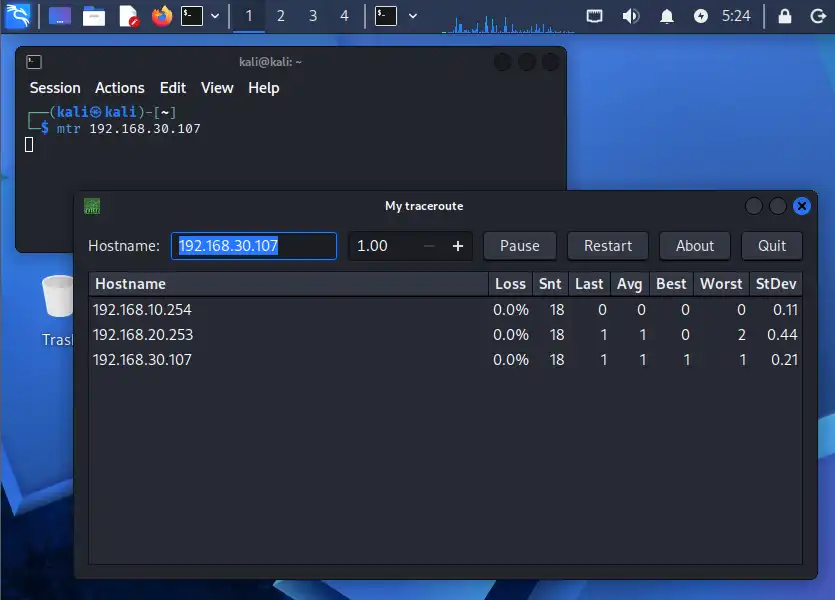This screenshot has width=835, height=600.
Task: Click the Snt column header
Action: pos(550,284)
